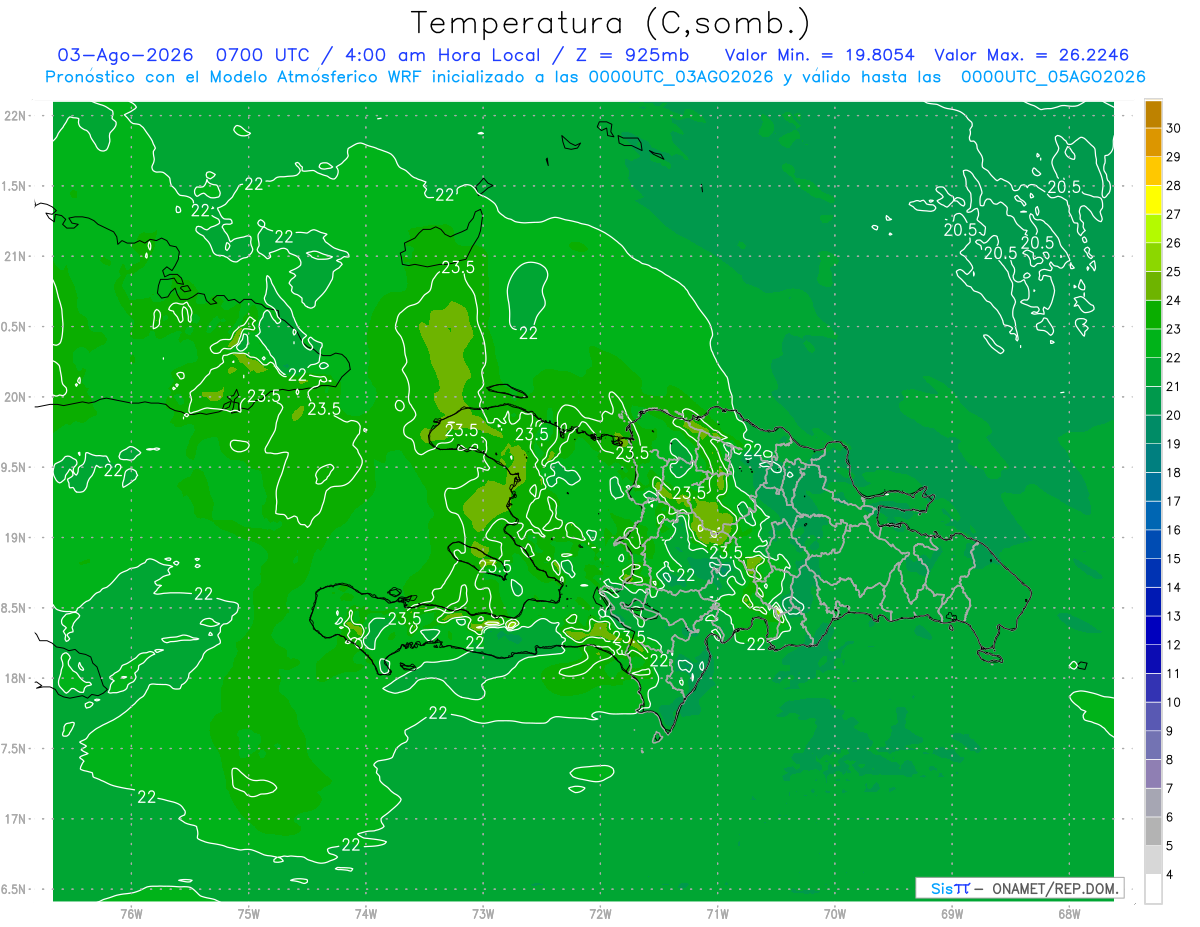This screenshot has height=927, width=1200.
Task: Click the orange swatch between colorbar 29 and 30
Action: (x=1153, y=143)
